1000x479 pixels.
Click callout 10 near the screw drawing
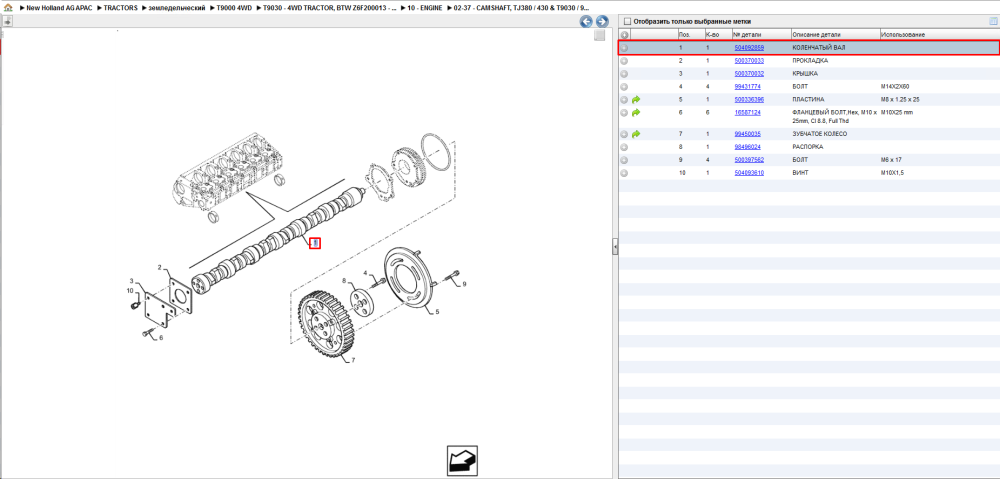point(128,291)
